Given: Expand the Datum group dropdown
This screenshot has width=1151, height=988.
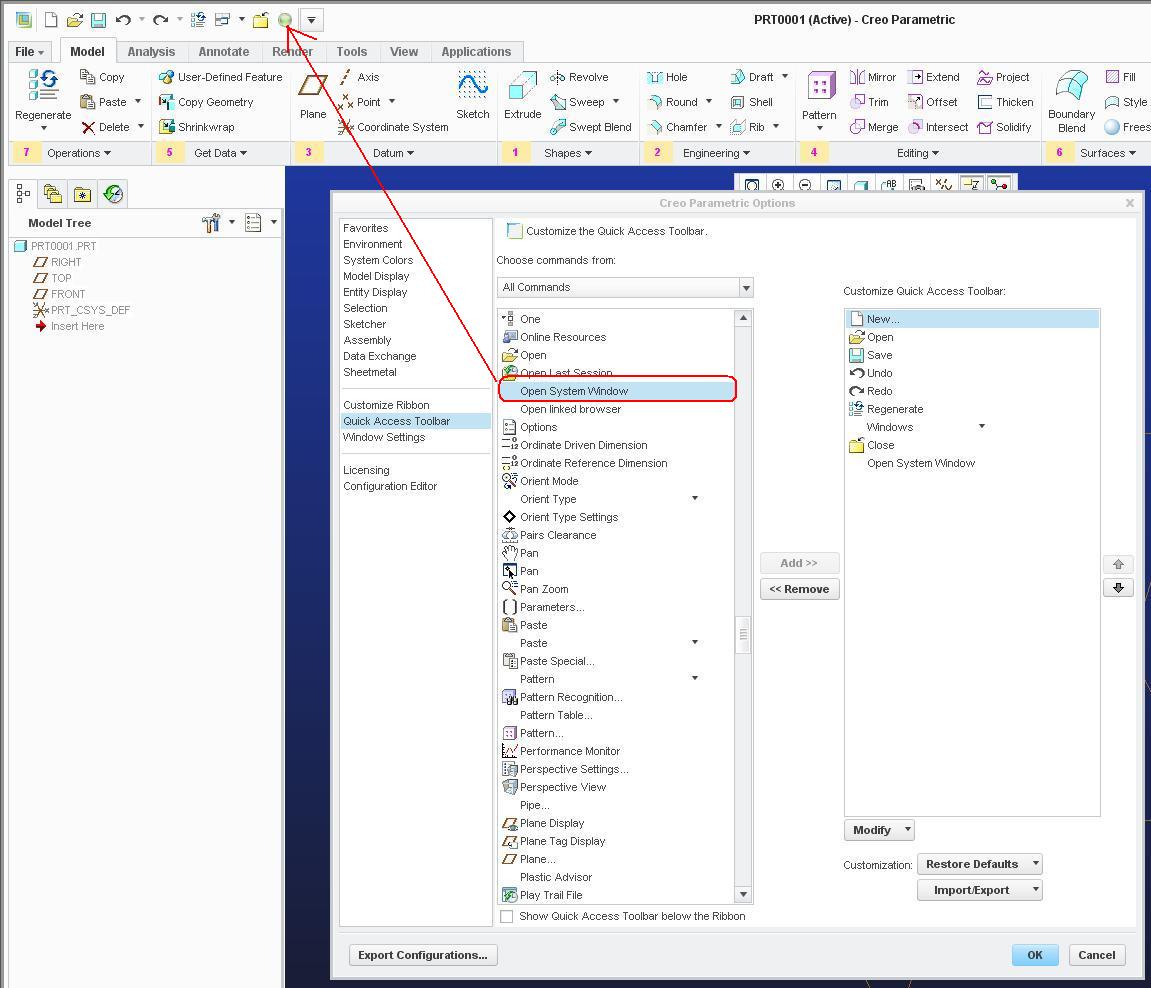Looking at the screenshot, I should tap(393, 153).
